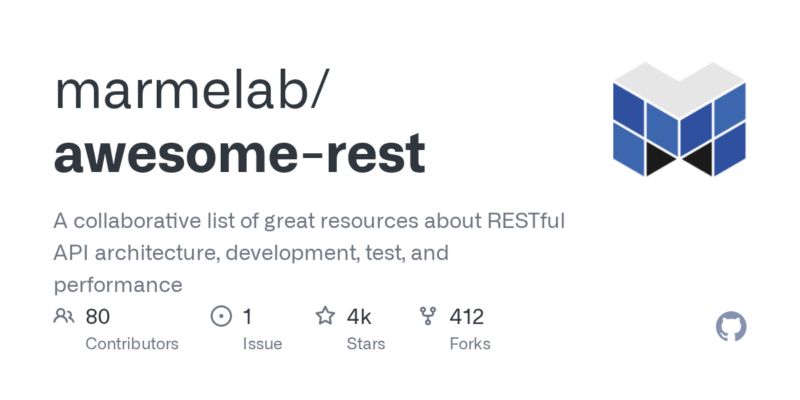This screenshot has width=800, height=400.
Task: Select the Forks label
Action: 470,344
